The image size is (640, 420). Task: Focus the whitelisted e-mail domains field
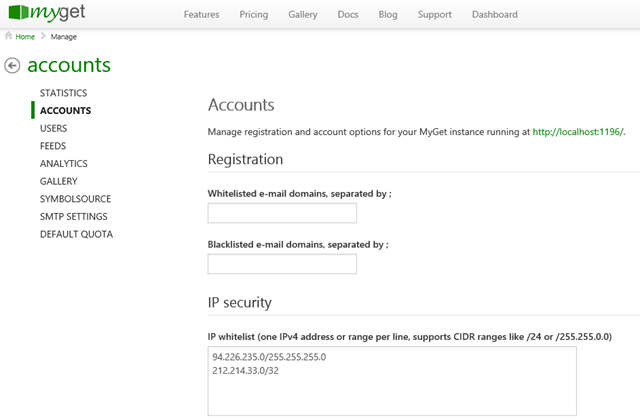tap(282, 213)
